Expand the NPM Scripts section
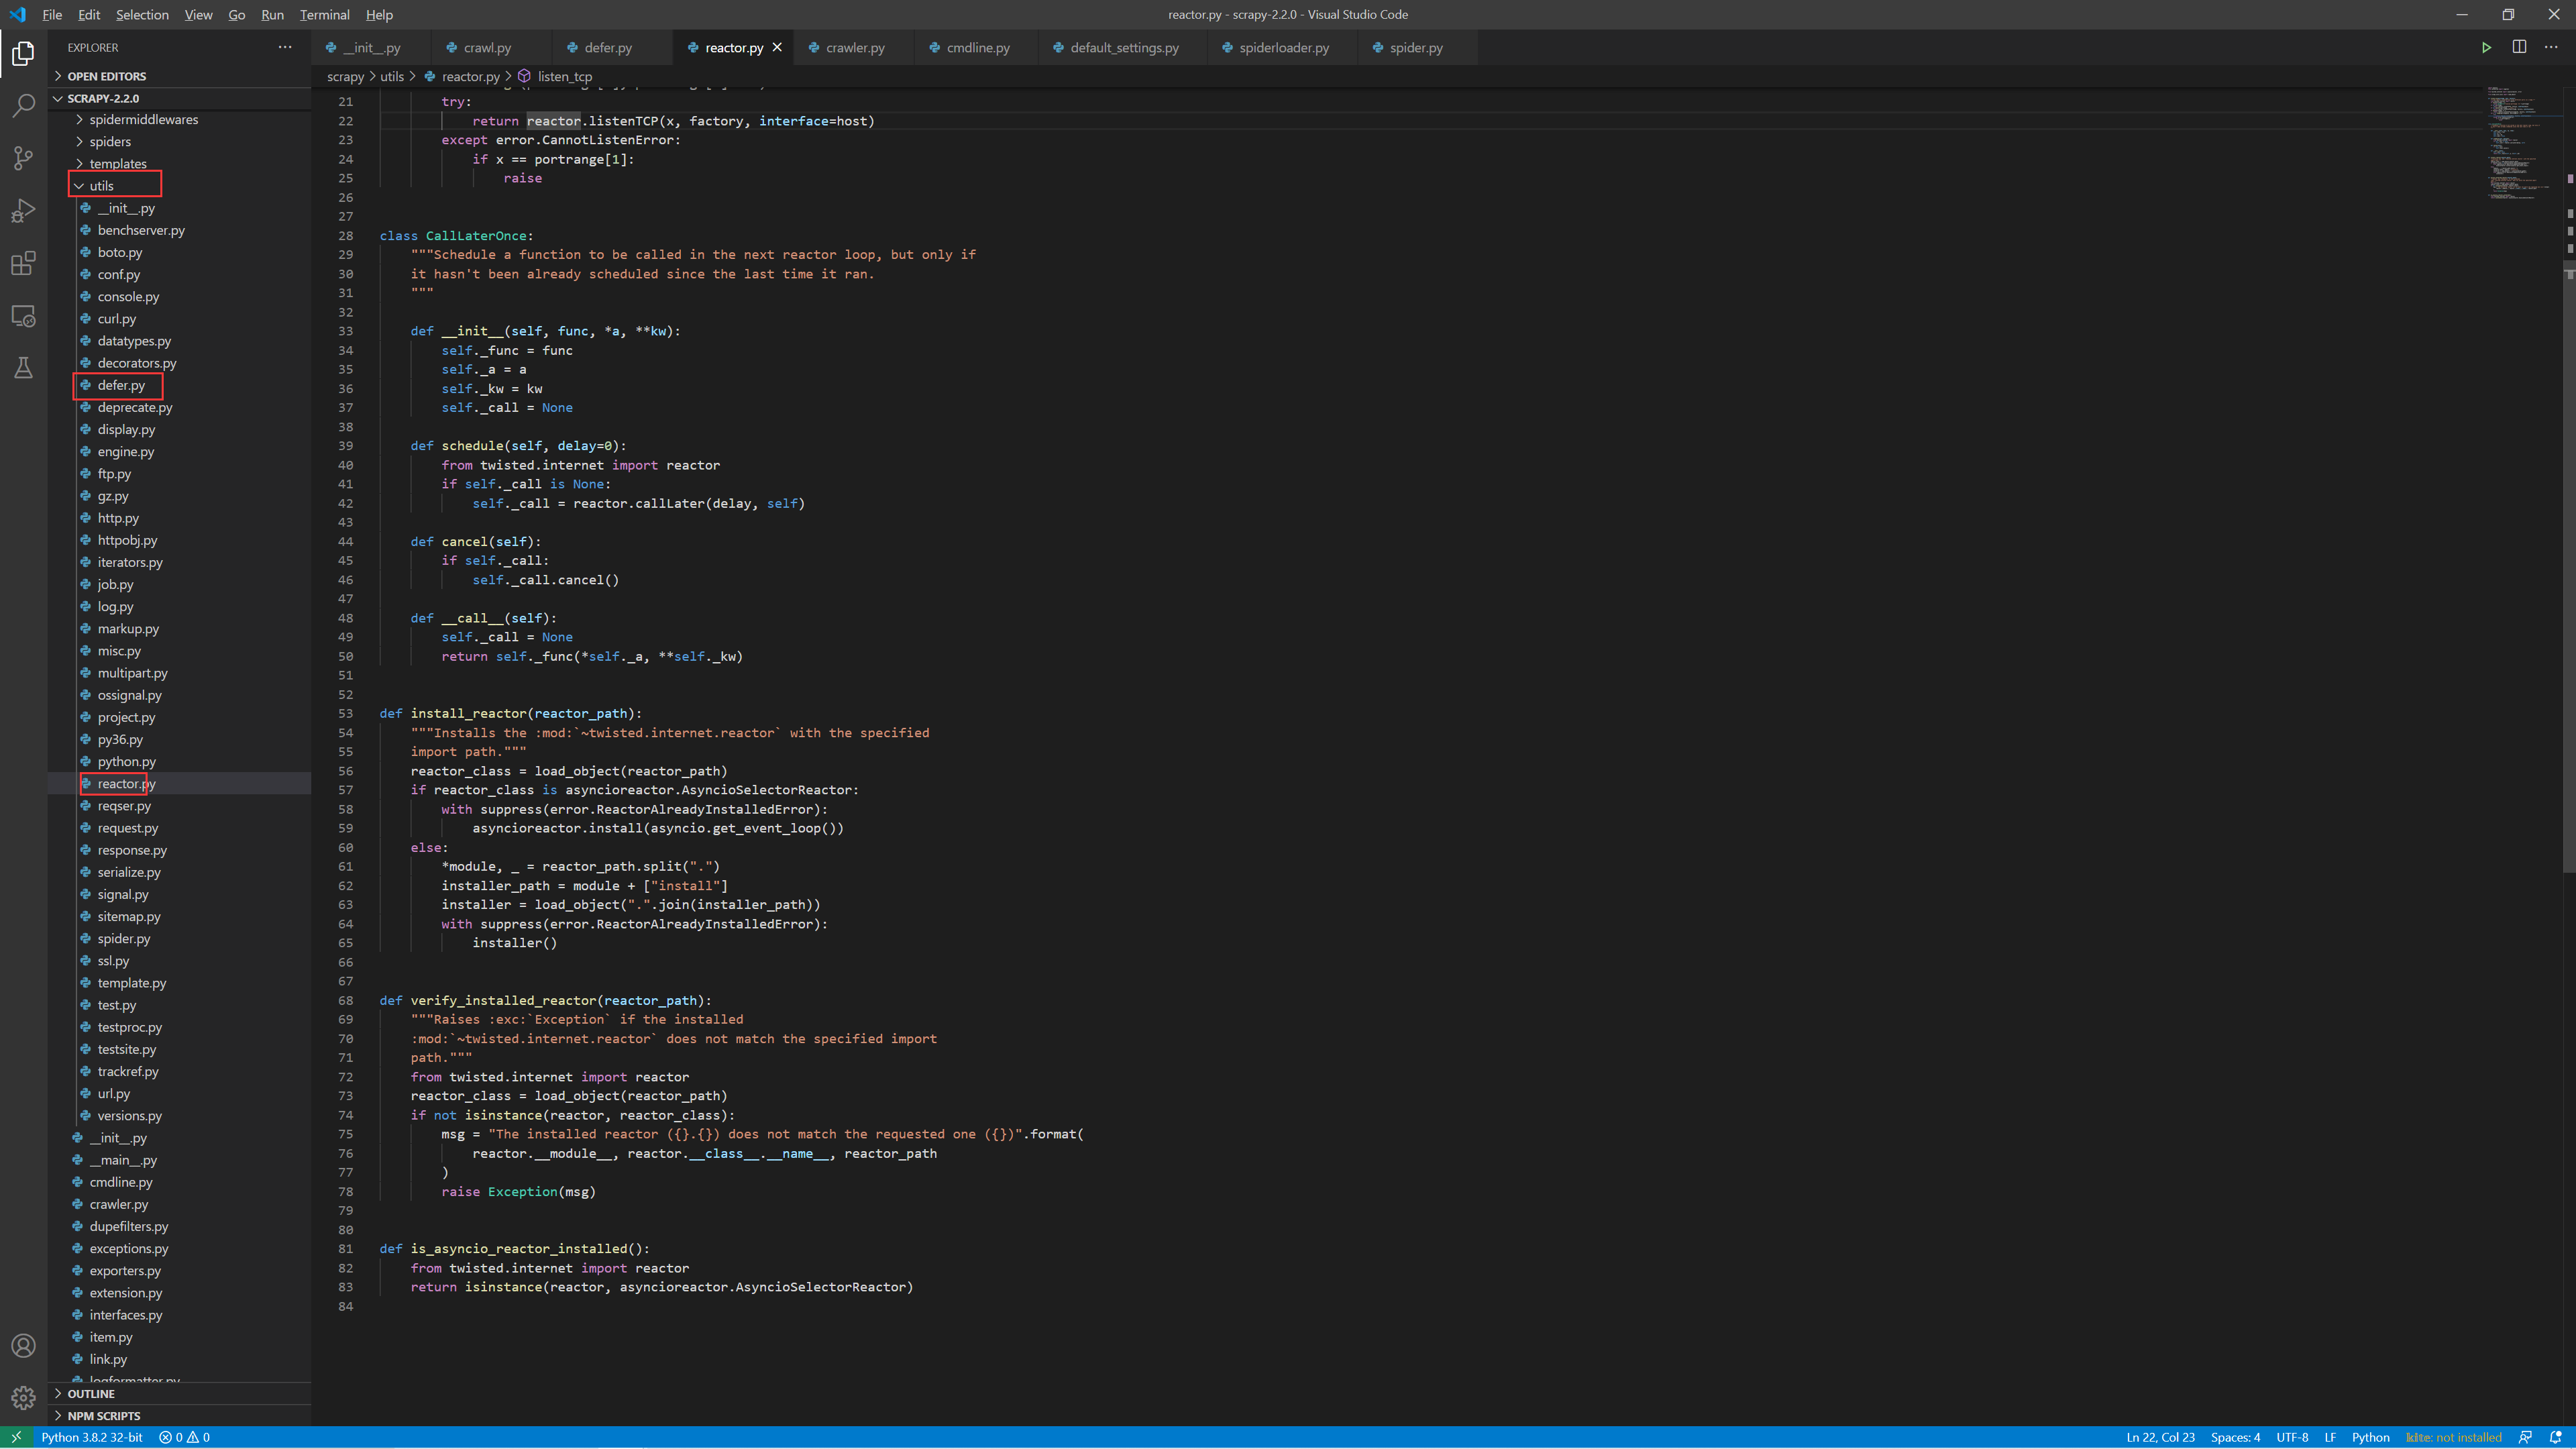The height and width of the screenshot is (1449, 2576). click(180, 1415)
